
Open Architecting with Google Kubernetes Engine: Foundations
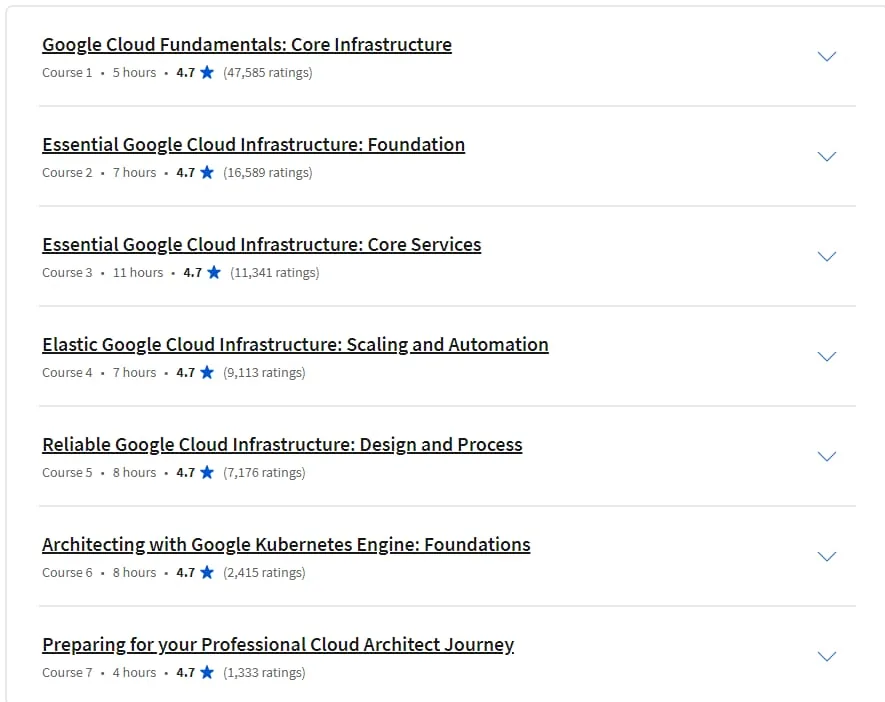click(286, 544)
